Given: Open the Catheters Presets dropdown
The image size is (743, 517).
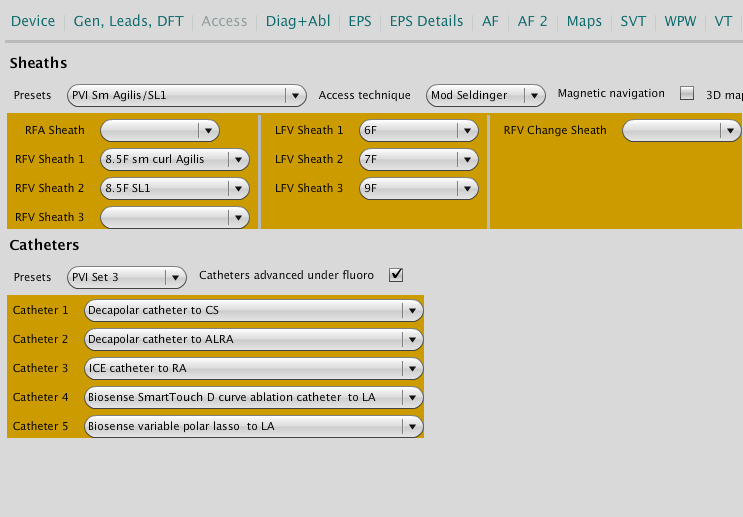Looking at the screenshot, I should click(127, 277).
